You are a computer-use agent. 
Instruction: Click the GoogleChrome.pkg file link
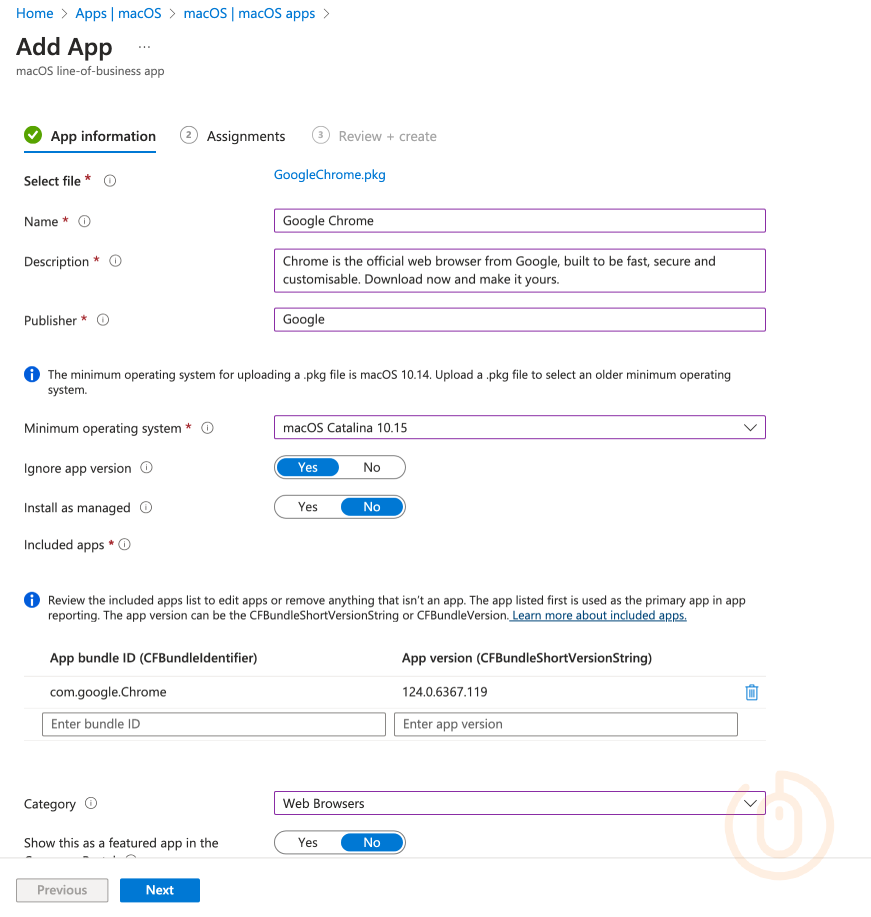click(329, 174)
